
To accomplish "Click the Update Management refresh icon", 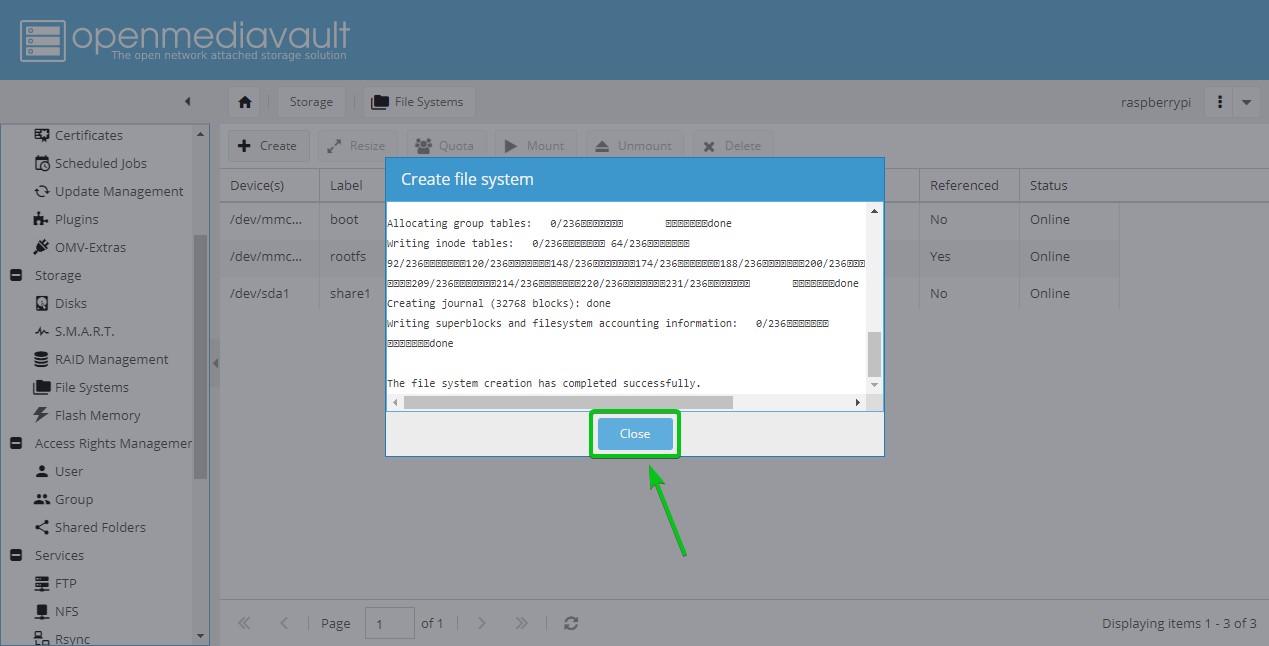I will (42, 191).
